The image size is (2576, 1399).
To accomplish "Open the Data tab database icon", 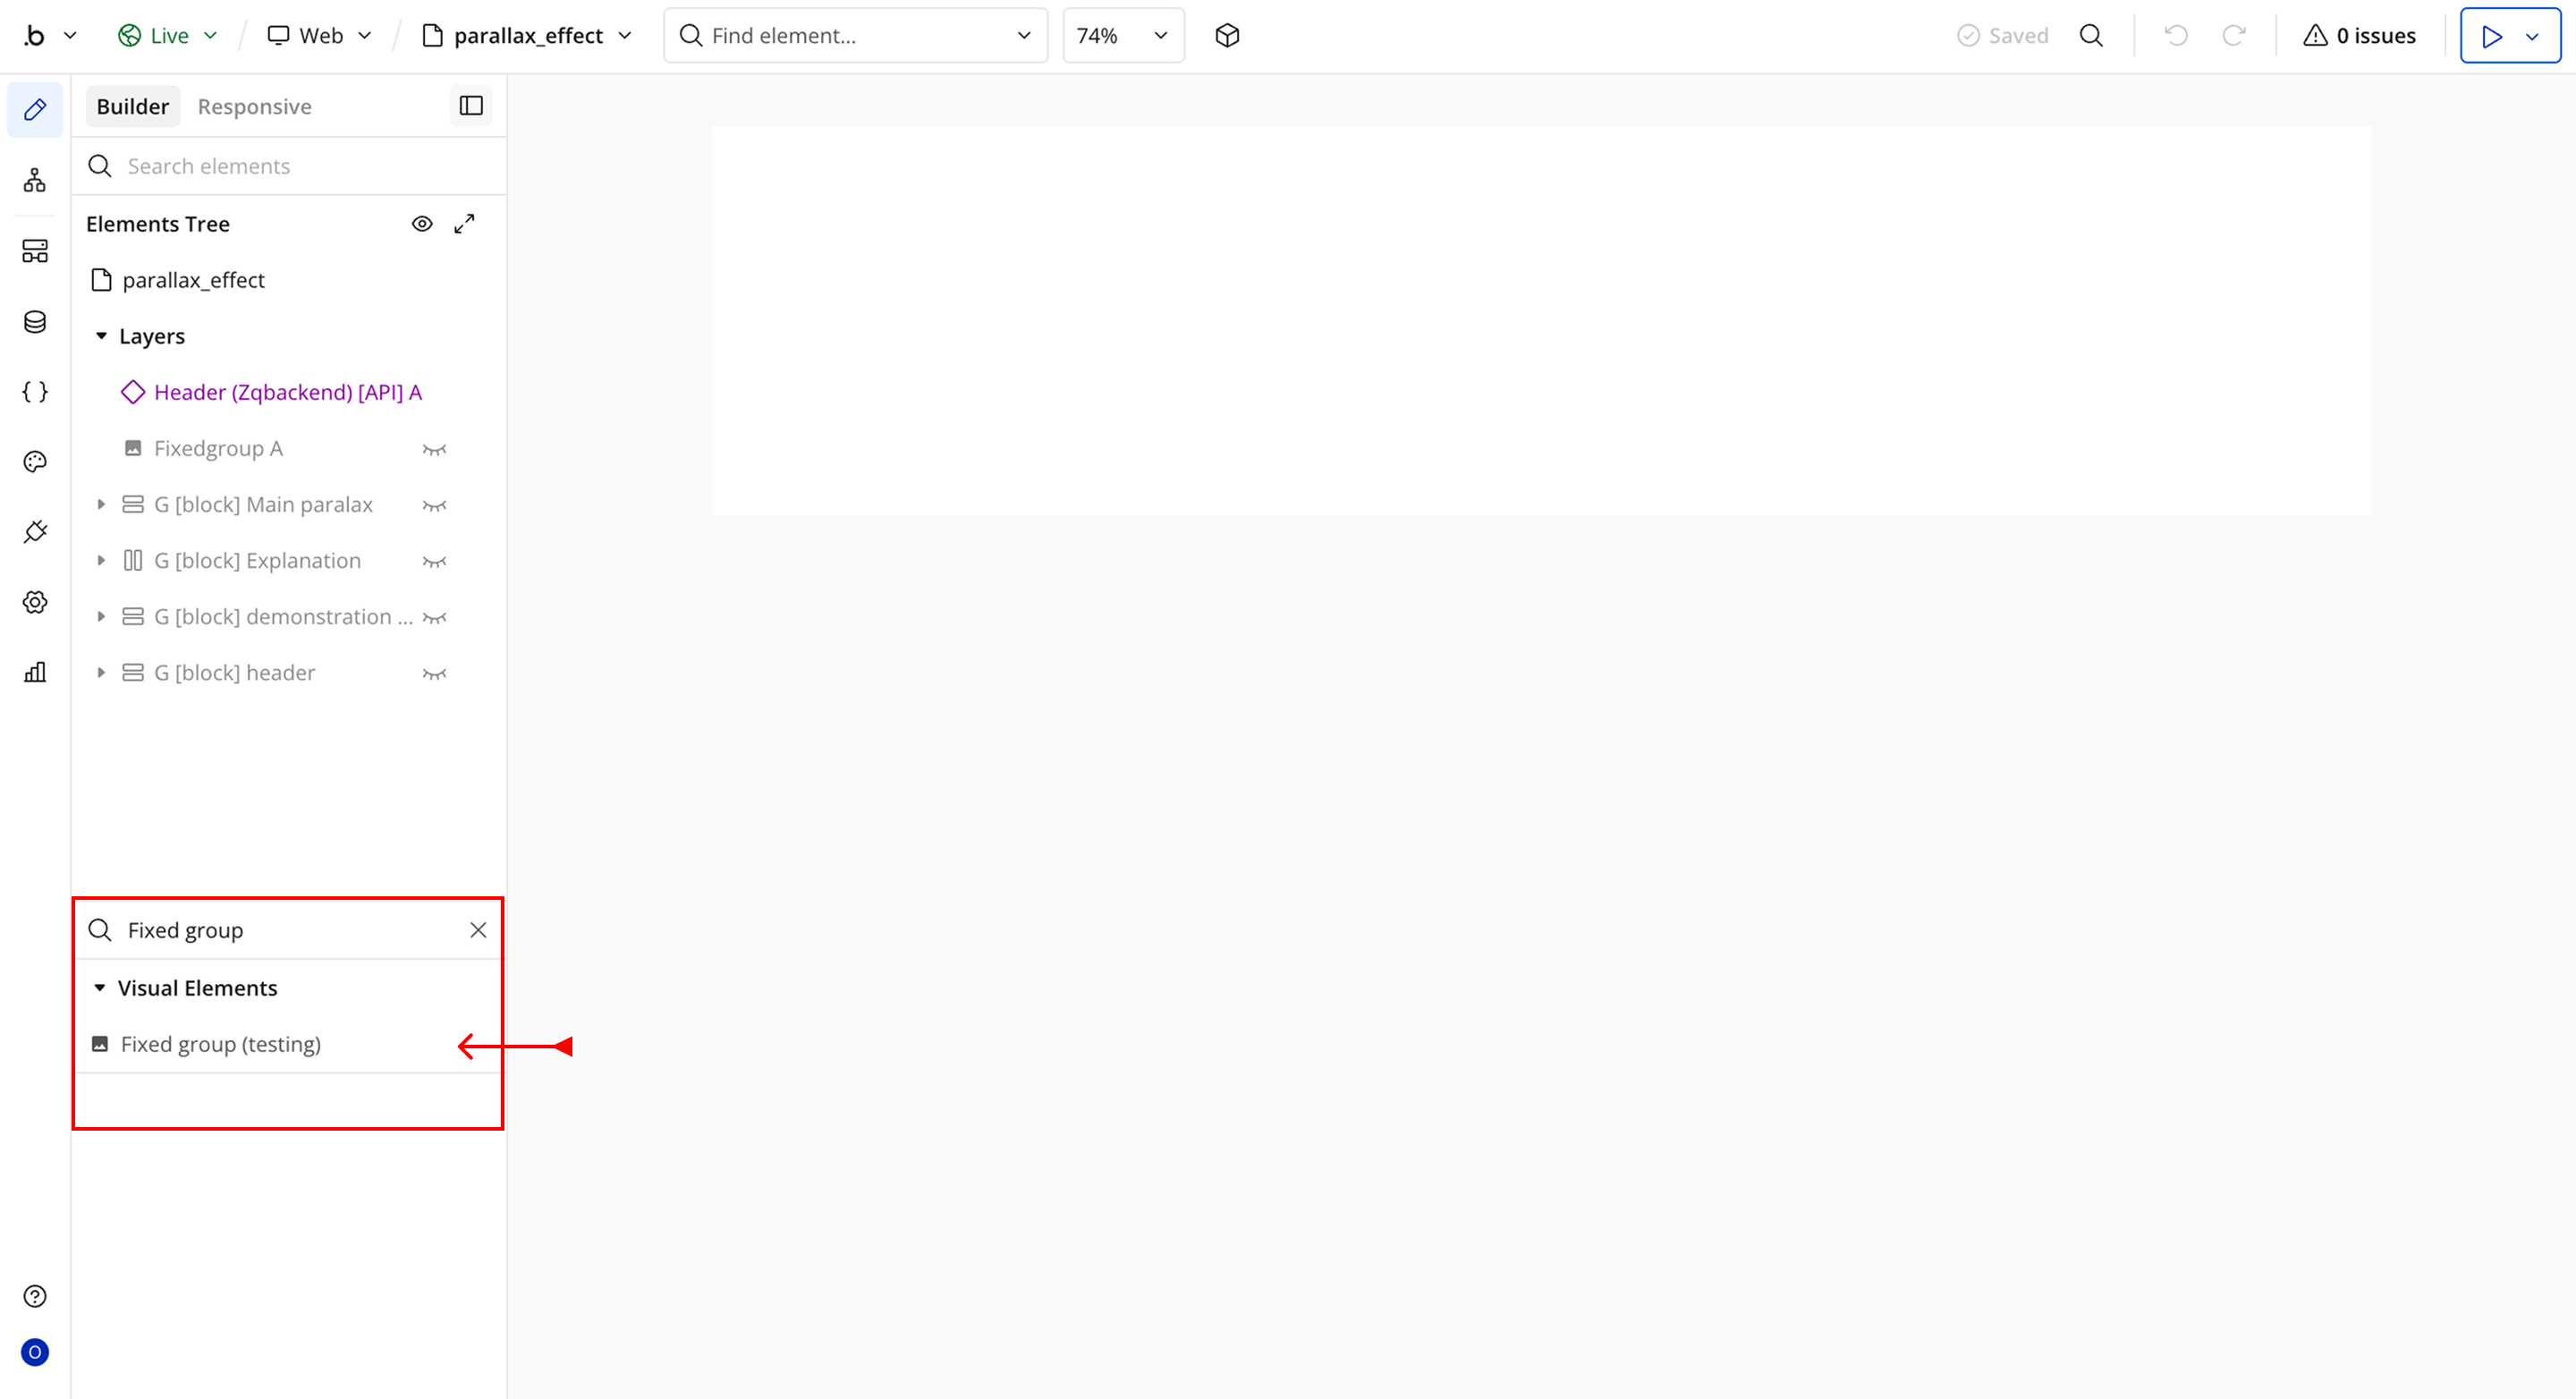I will click(x=35, y=322).
